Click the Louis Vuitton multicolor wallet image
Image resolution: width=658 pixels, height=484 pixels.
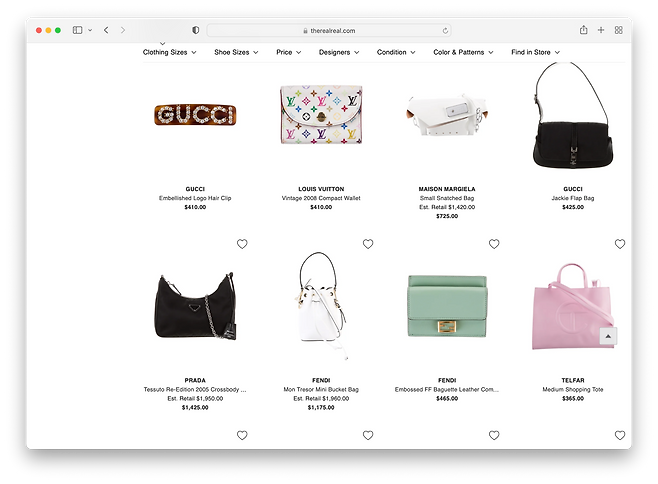pos(321,115)
